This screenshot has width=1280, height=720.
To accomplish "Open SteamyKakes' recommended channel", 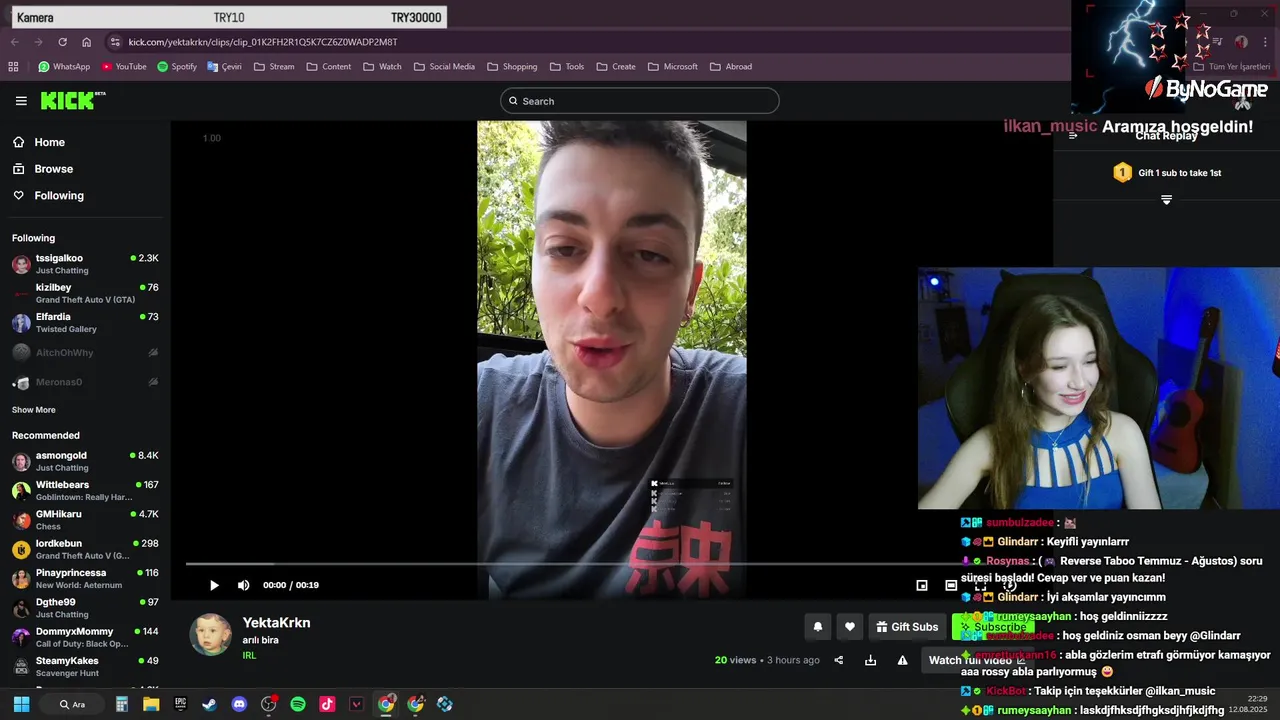I will [x=85, y=666].
